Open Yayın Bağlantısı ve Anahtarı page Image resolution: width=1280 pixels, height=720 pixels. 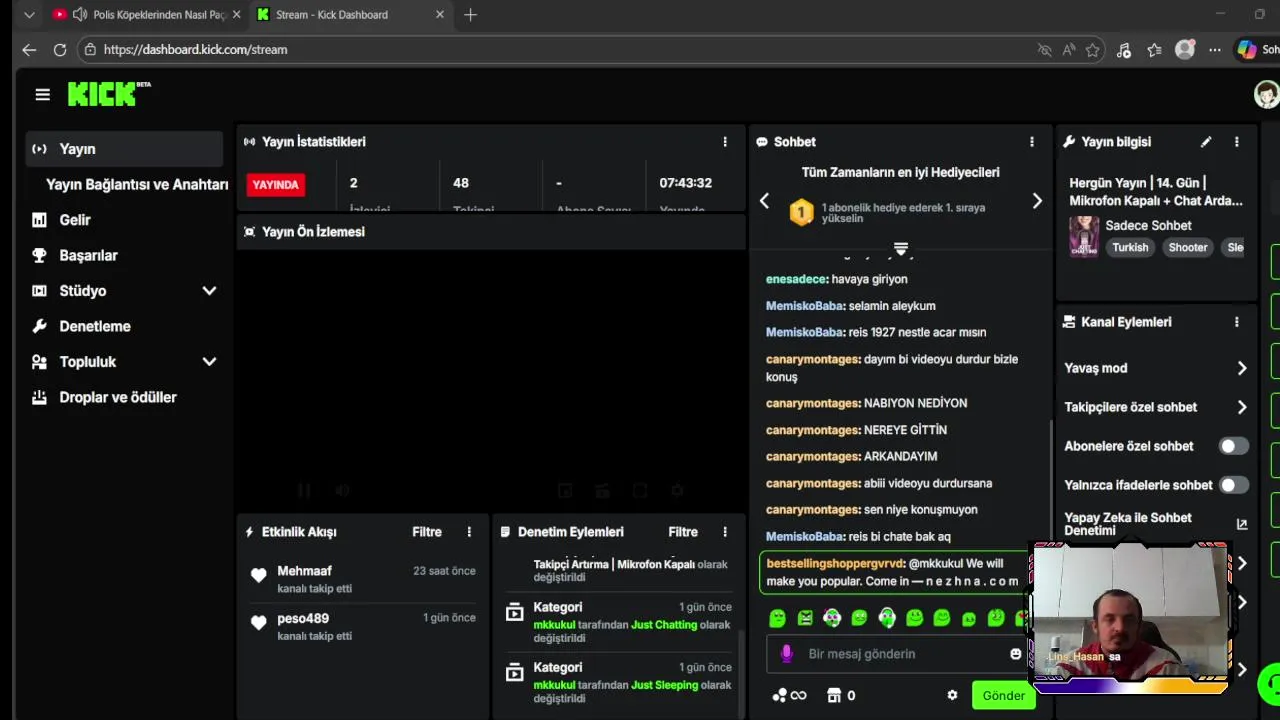click(x=137, y=184)
